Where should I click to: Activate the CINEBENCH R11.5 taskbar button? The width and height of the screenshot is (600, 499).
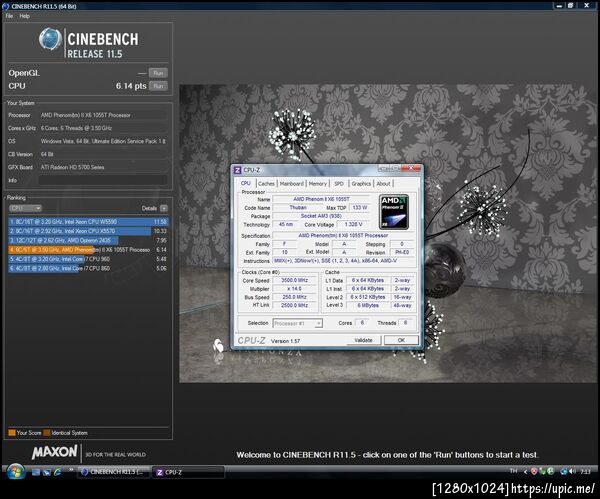tap(113, 472)
